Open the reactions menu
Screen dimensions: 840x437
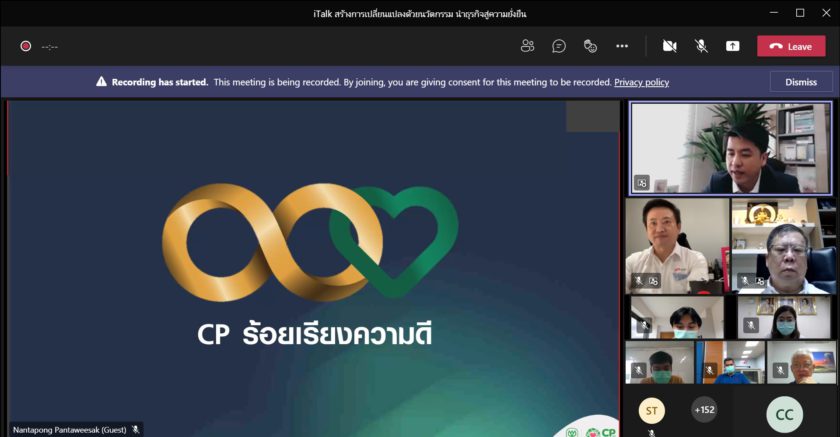590,46
